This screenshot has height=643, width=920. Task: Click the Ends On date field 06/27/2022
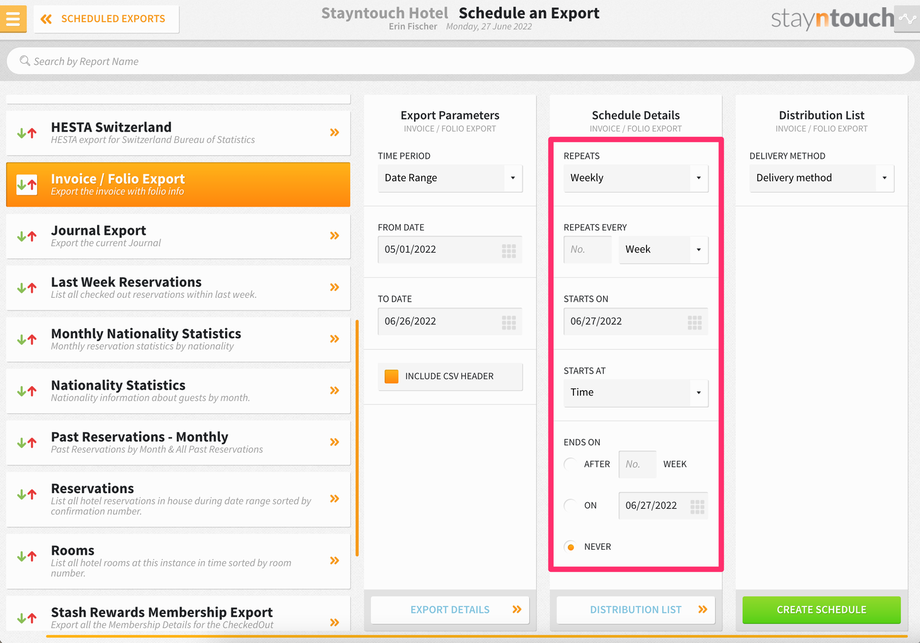(x=663, y=506)
